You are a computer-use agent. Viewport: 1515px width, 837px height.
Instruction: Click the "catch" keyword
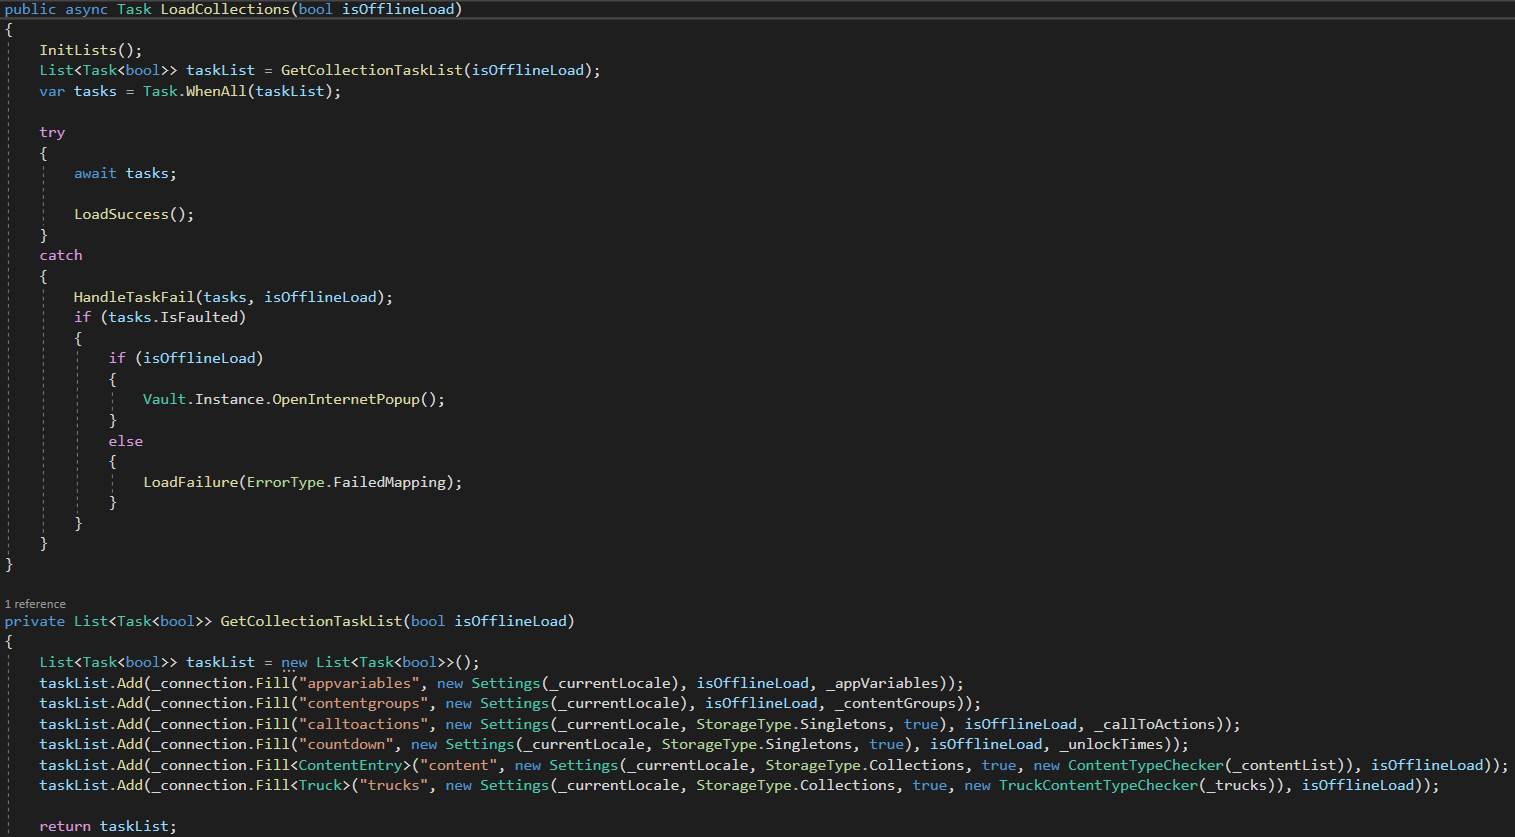[61, 255]
